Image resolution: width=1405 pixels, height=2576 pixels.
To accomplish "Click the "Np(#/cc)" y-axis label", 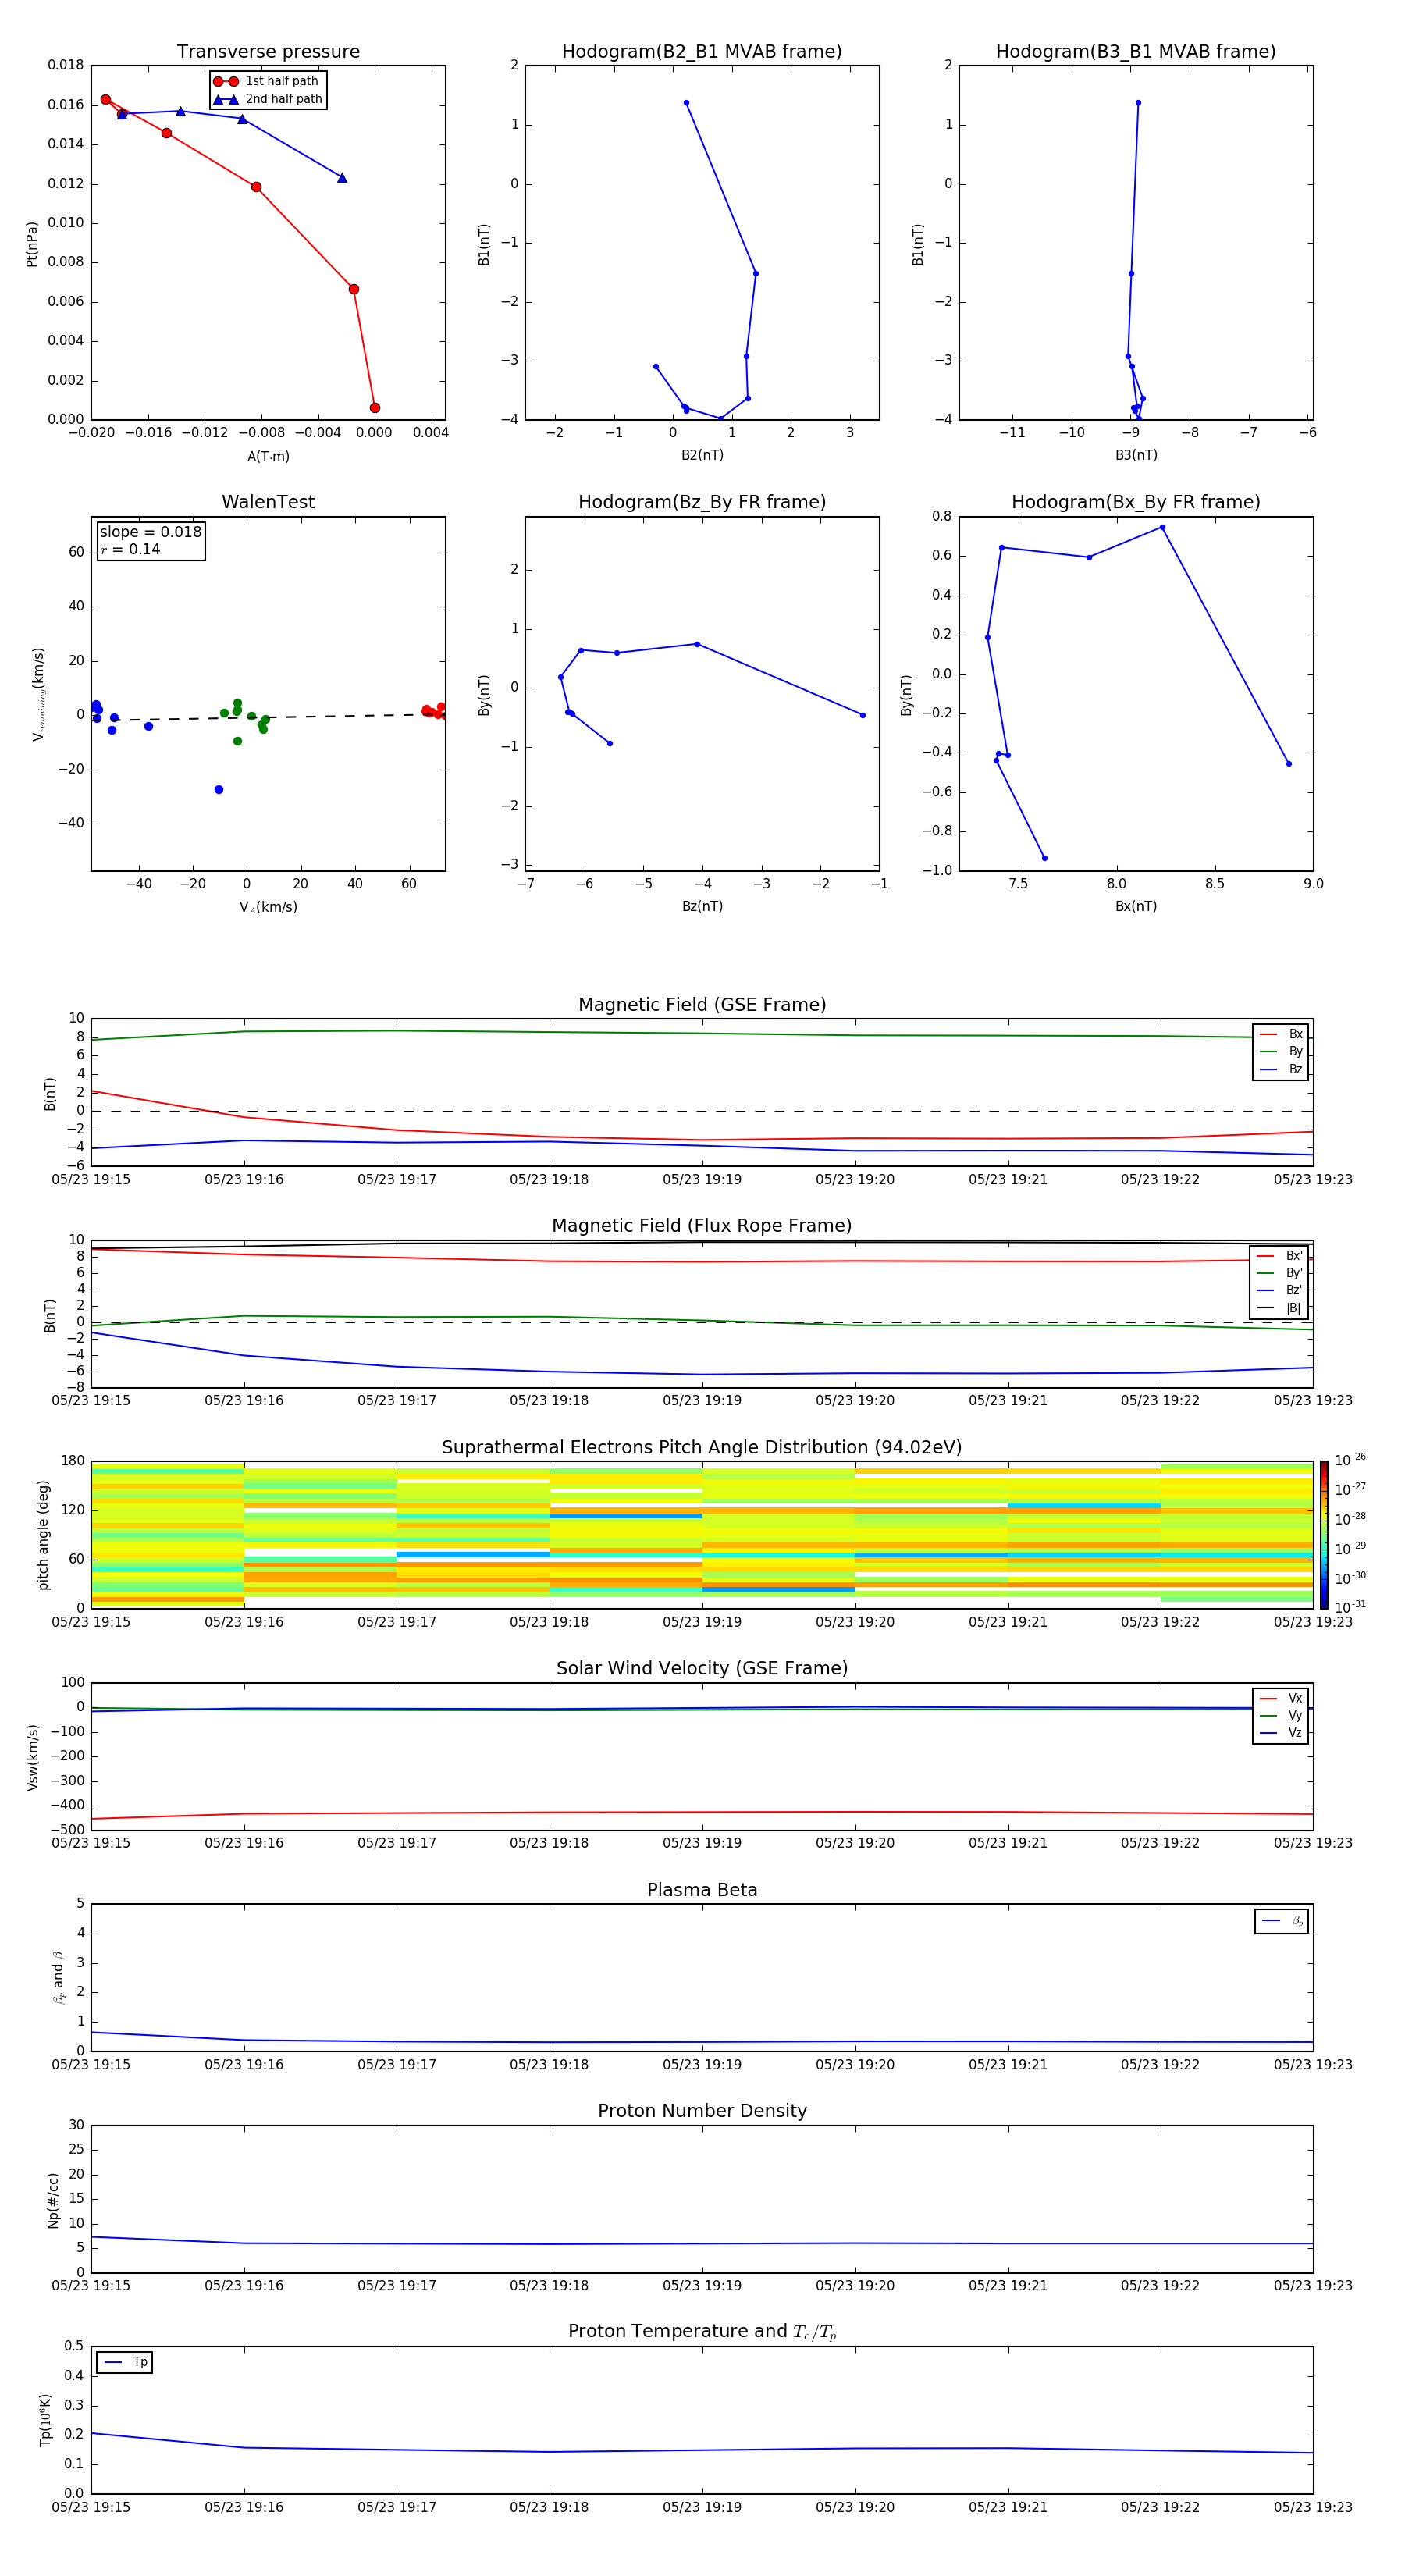I will click(x=53, y=2200).
